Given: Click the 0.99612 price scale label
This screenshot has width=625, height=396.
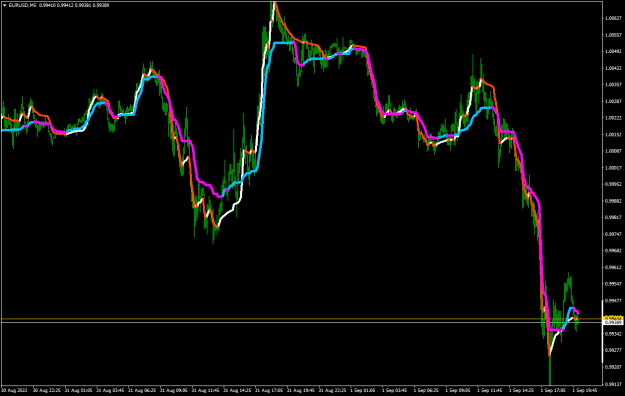Looking at the screenshot, I should pos(613,267).
